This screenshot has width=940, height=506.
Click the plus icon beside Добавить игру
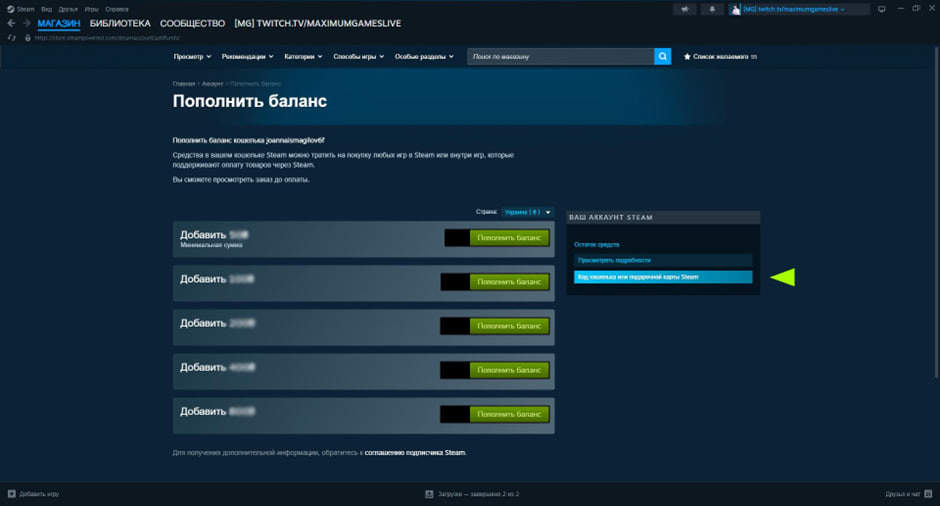[x=11, y=494]
